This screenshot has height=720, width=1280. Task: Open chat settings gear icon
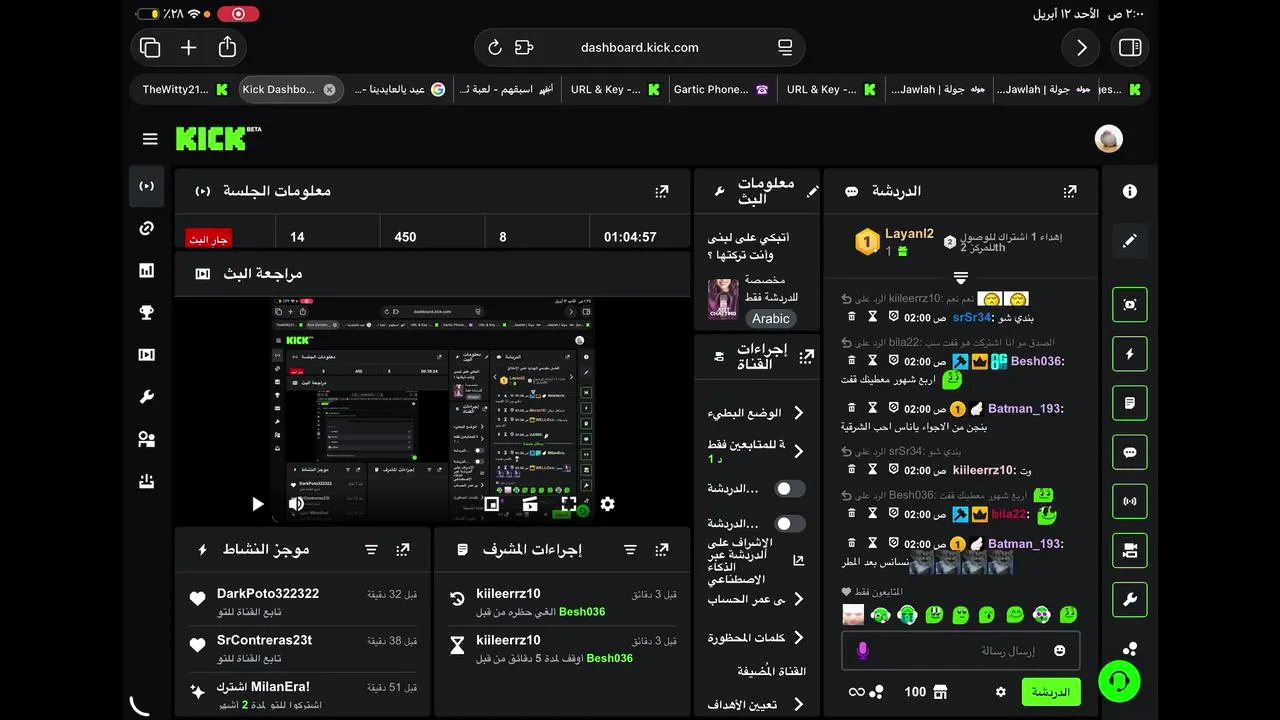tap(1000, 692)
